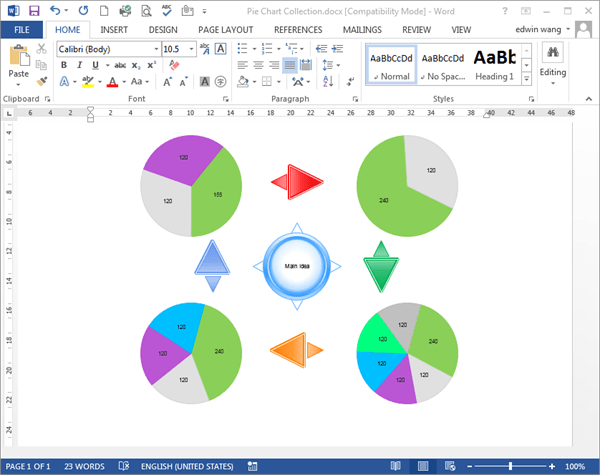Switch to the PAGE LAYOUT tab
This screenshot has width=600, height=475.
click(x=225, y=29)
